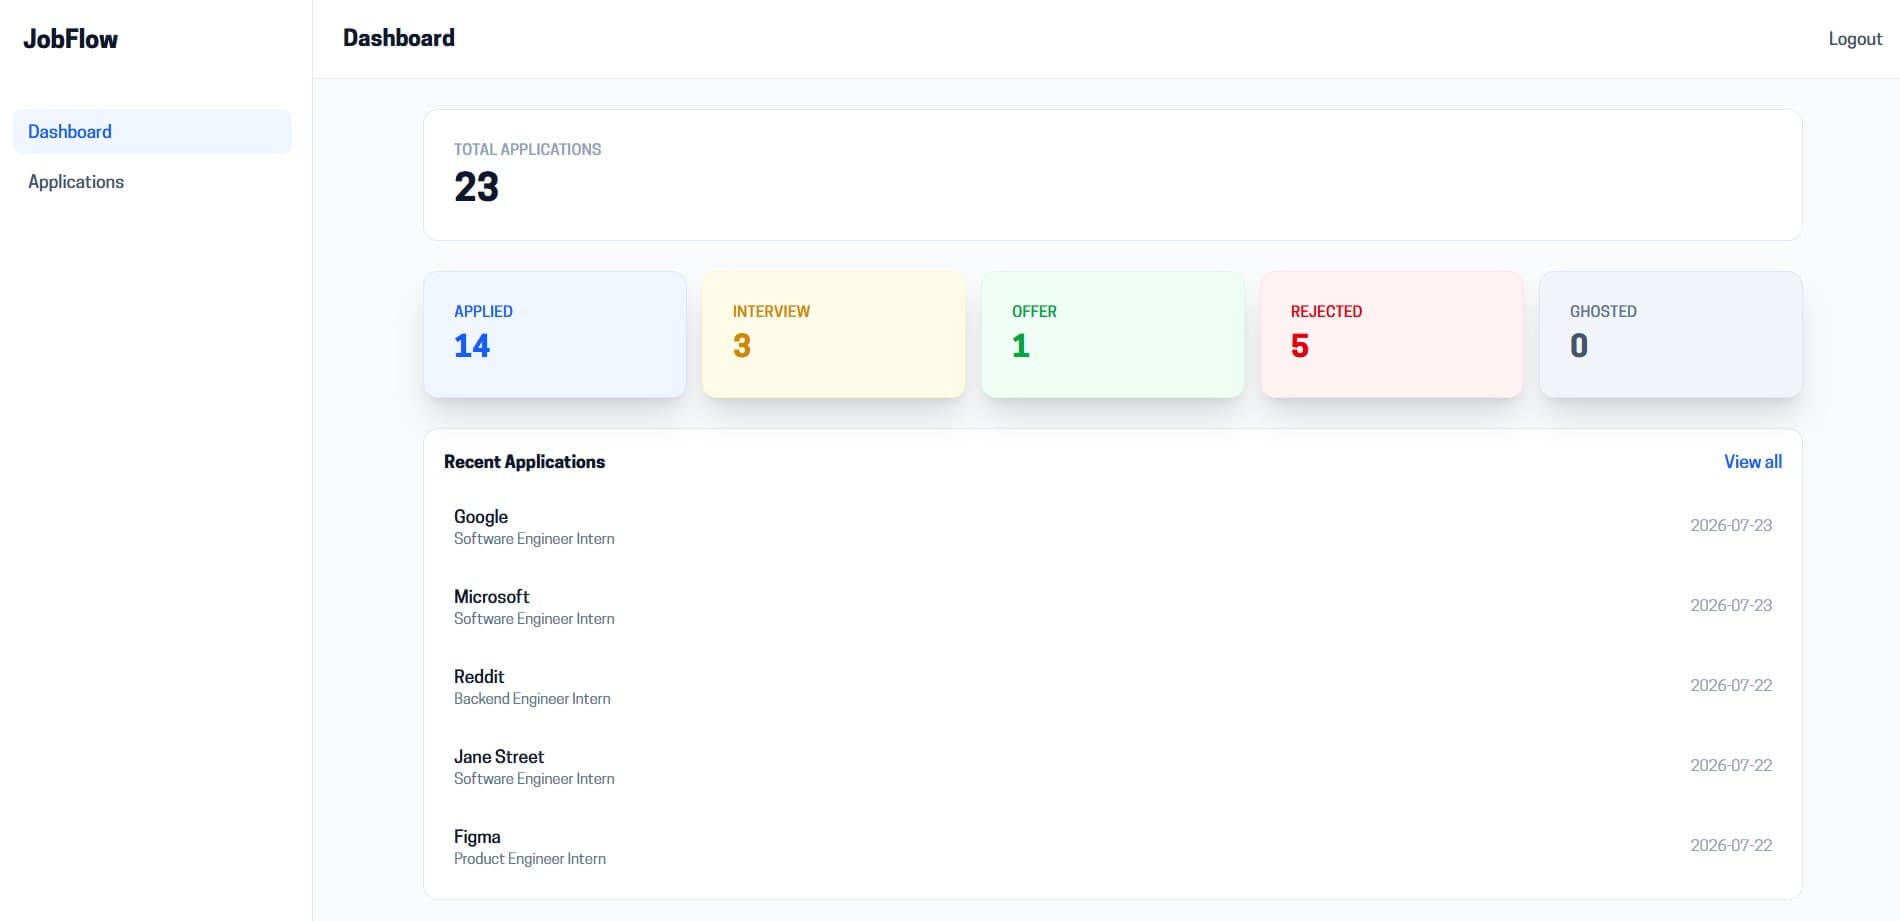Click the total count 23

click(x=476, y=187)
